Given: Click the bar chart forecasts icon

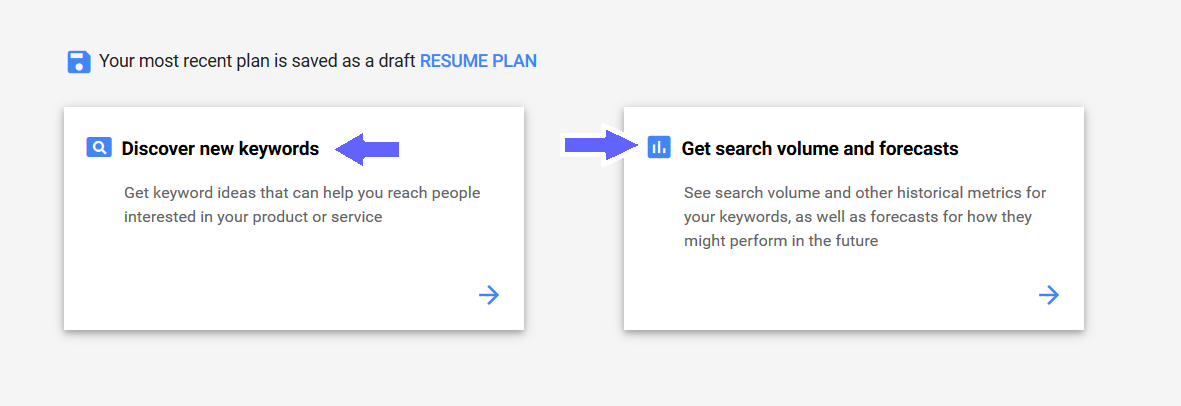Looking at the screenshot, I should click(659, 147).
